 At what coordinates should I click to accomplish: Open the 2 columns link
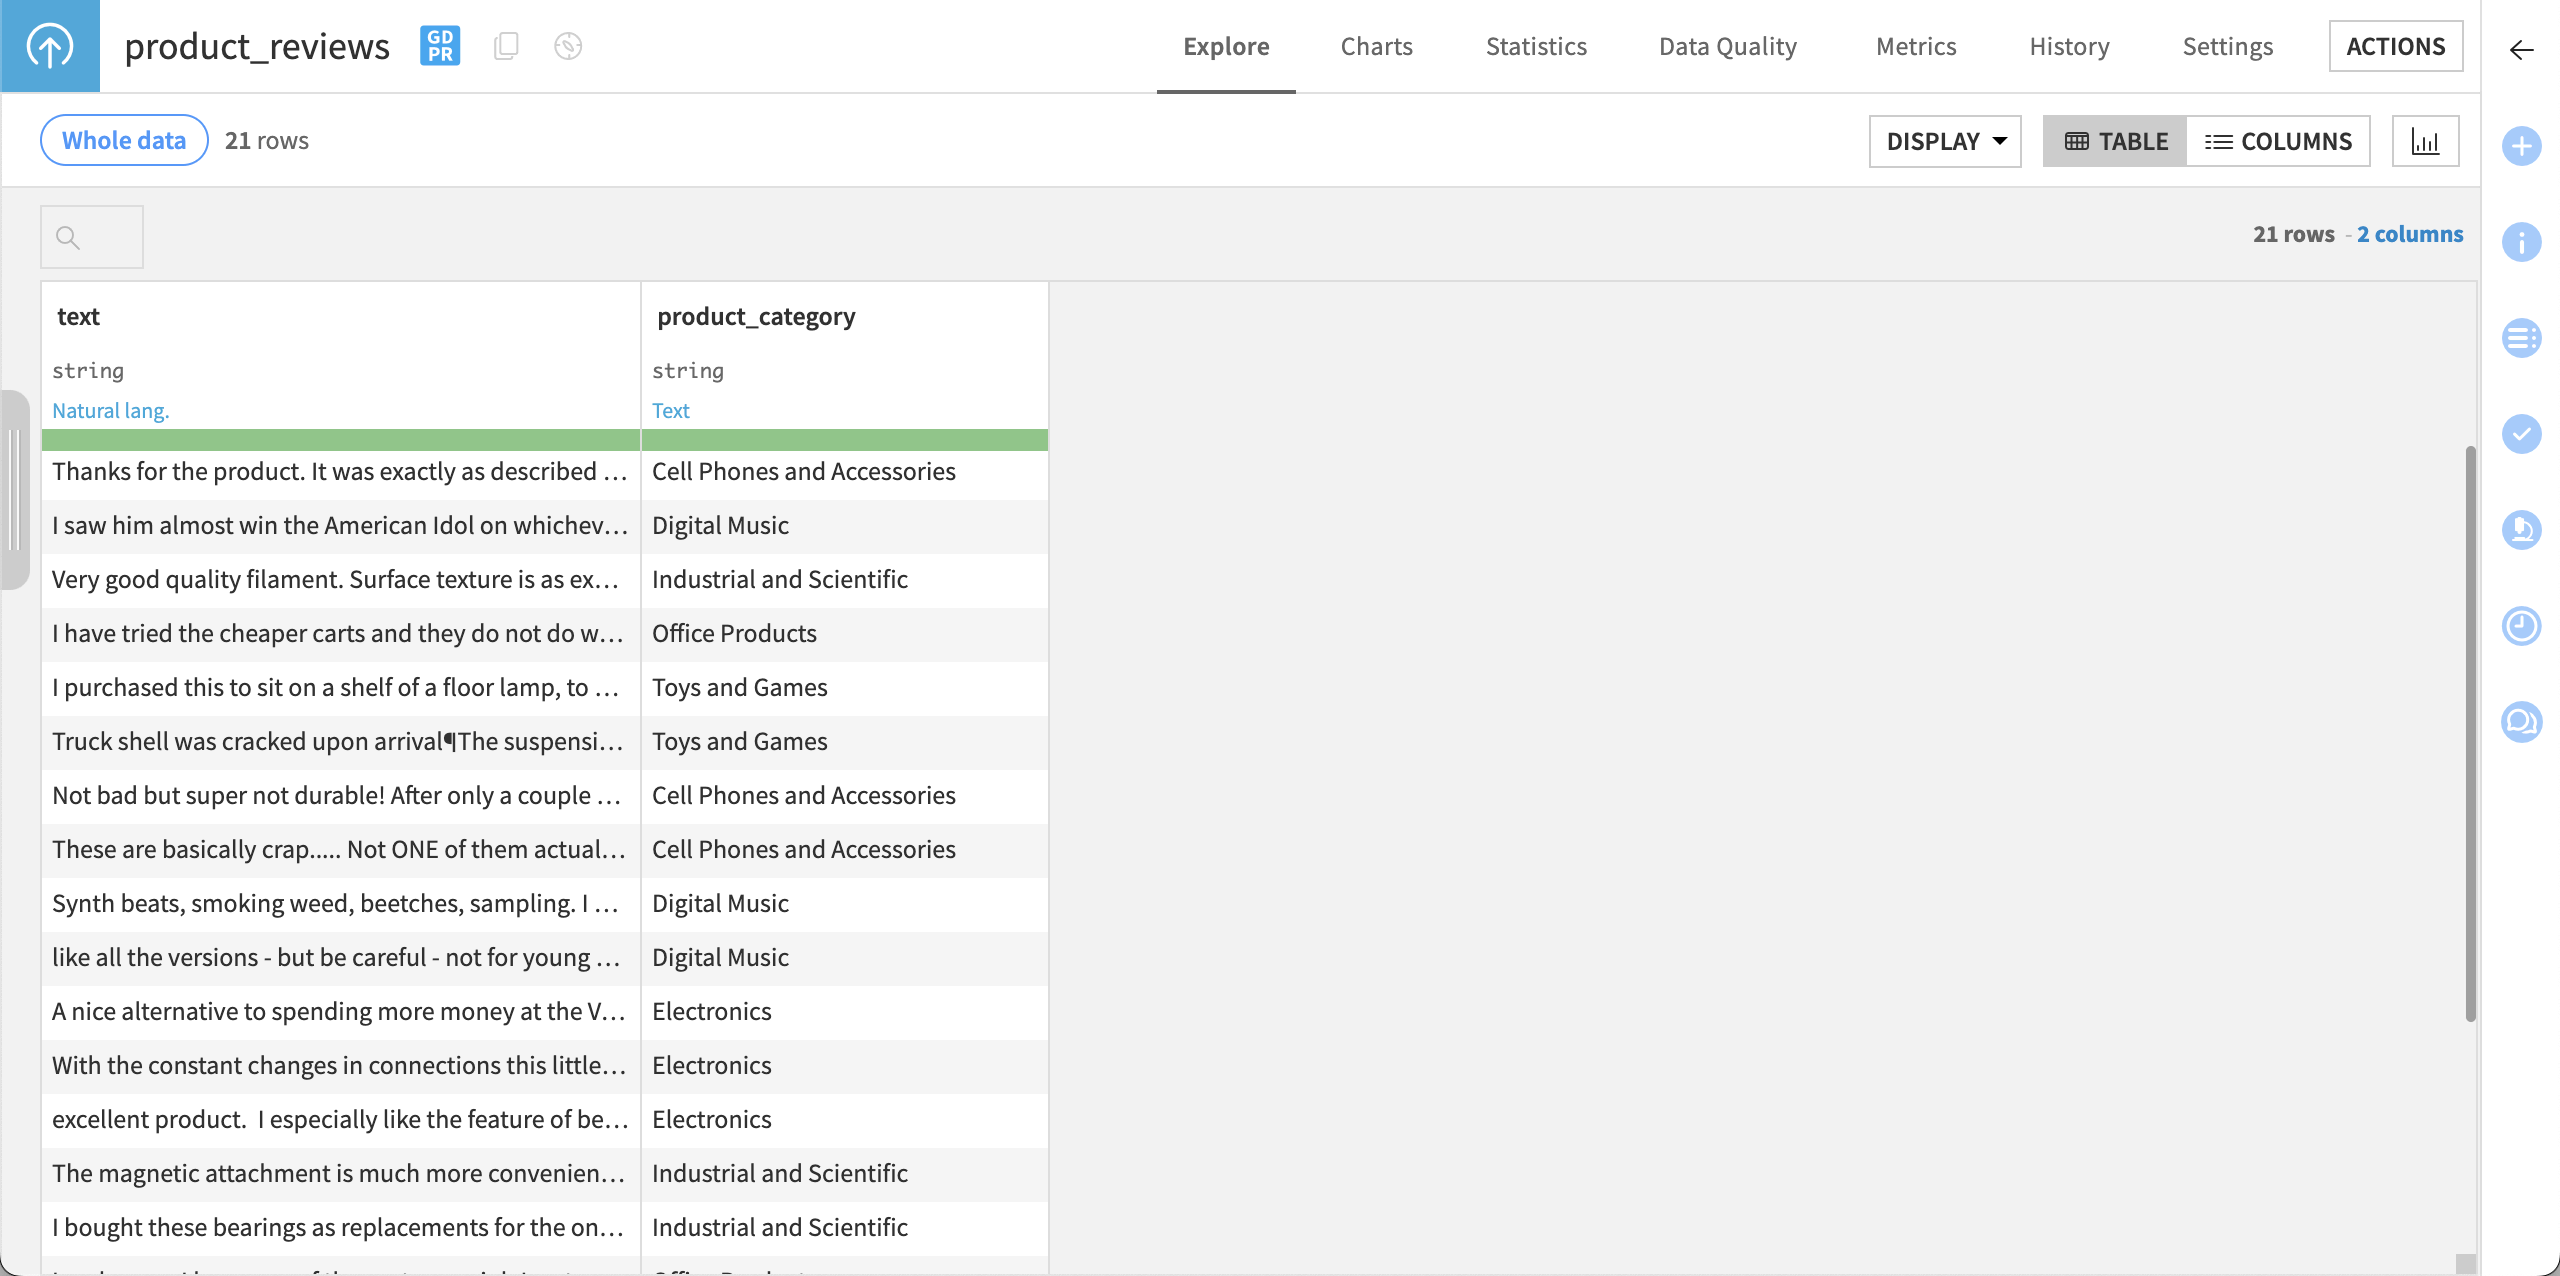tap(2410, 234)
